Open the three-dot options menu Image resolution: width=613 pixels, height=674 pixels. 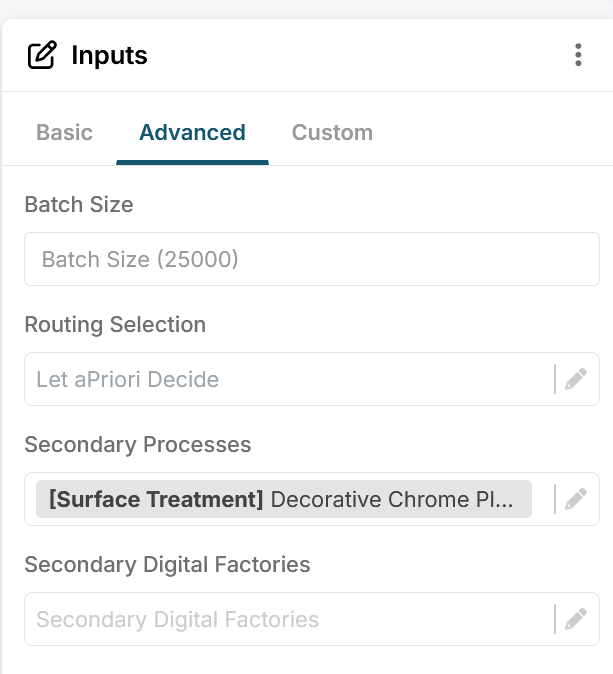click(x=578, y=55)
